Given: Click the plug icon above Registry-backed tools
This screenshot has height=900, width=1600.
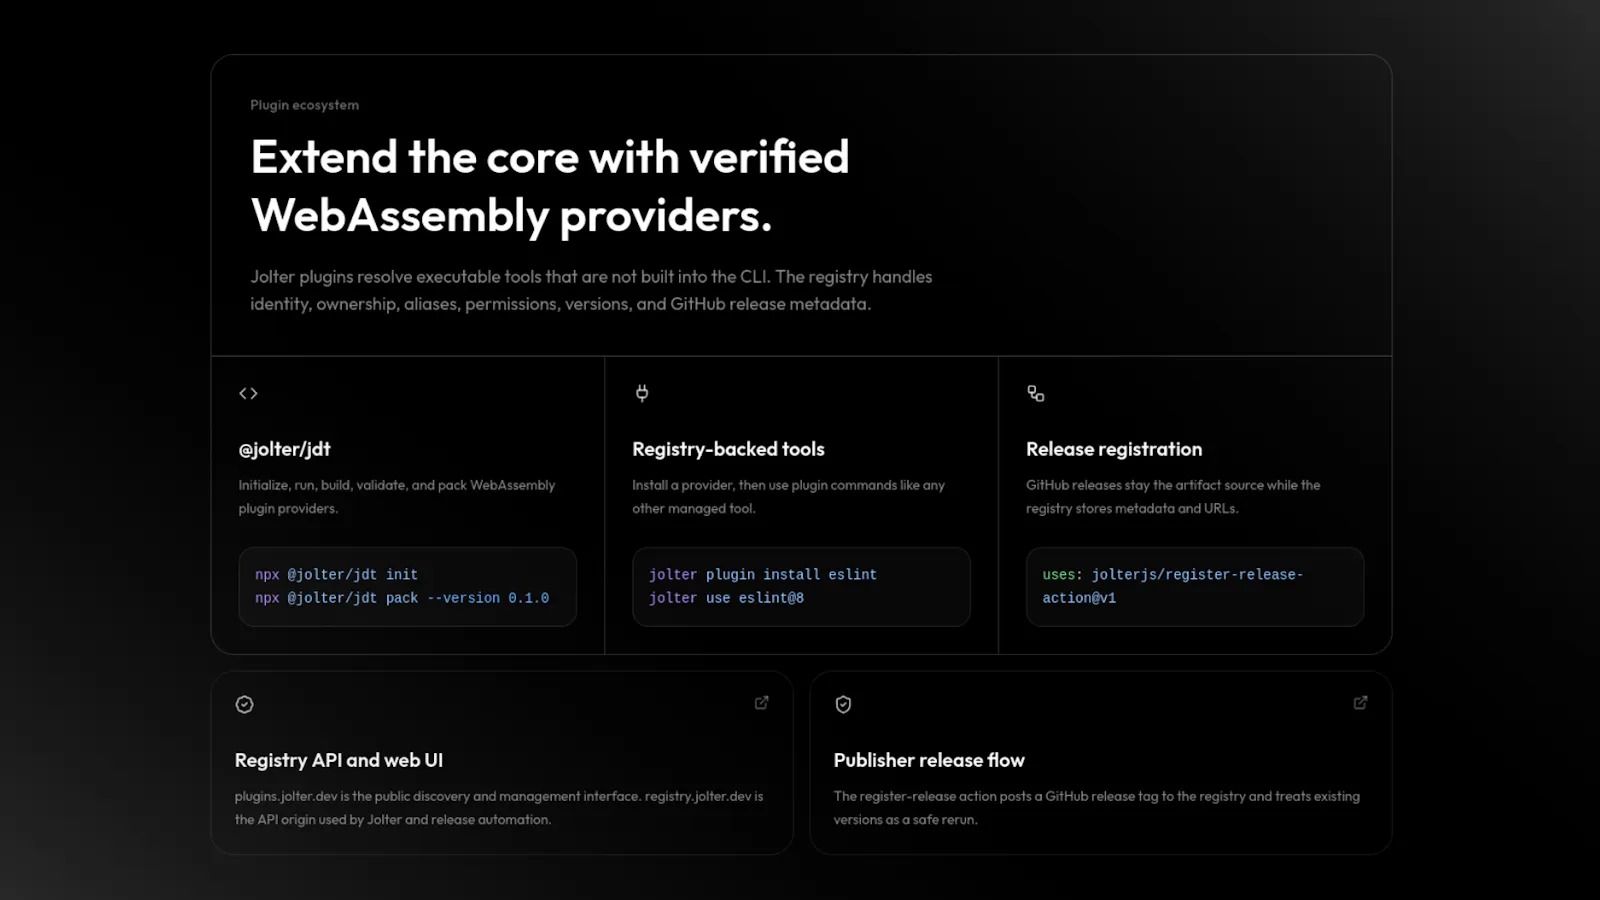Looking at the screenshot, I should point(642,393).
